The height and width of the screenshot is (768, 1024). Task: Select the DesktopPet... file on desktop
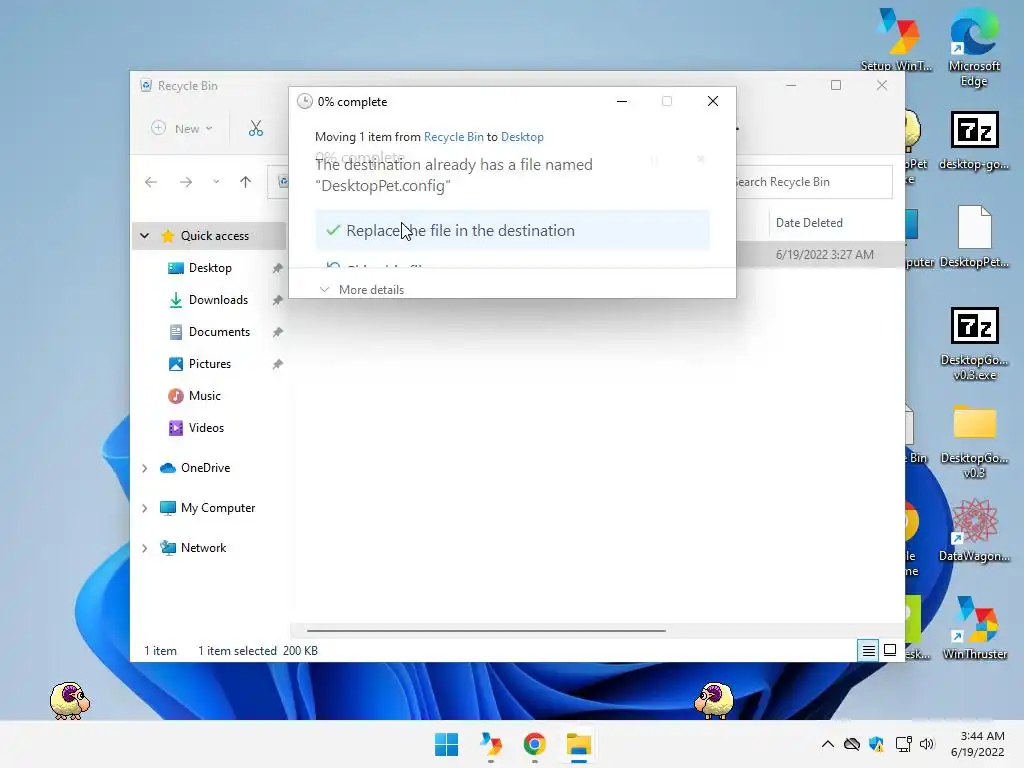click(x=974, y=237)
